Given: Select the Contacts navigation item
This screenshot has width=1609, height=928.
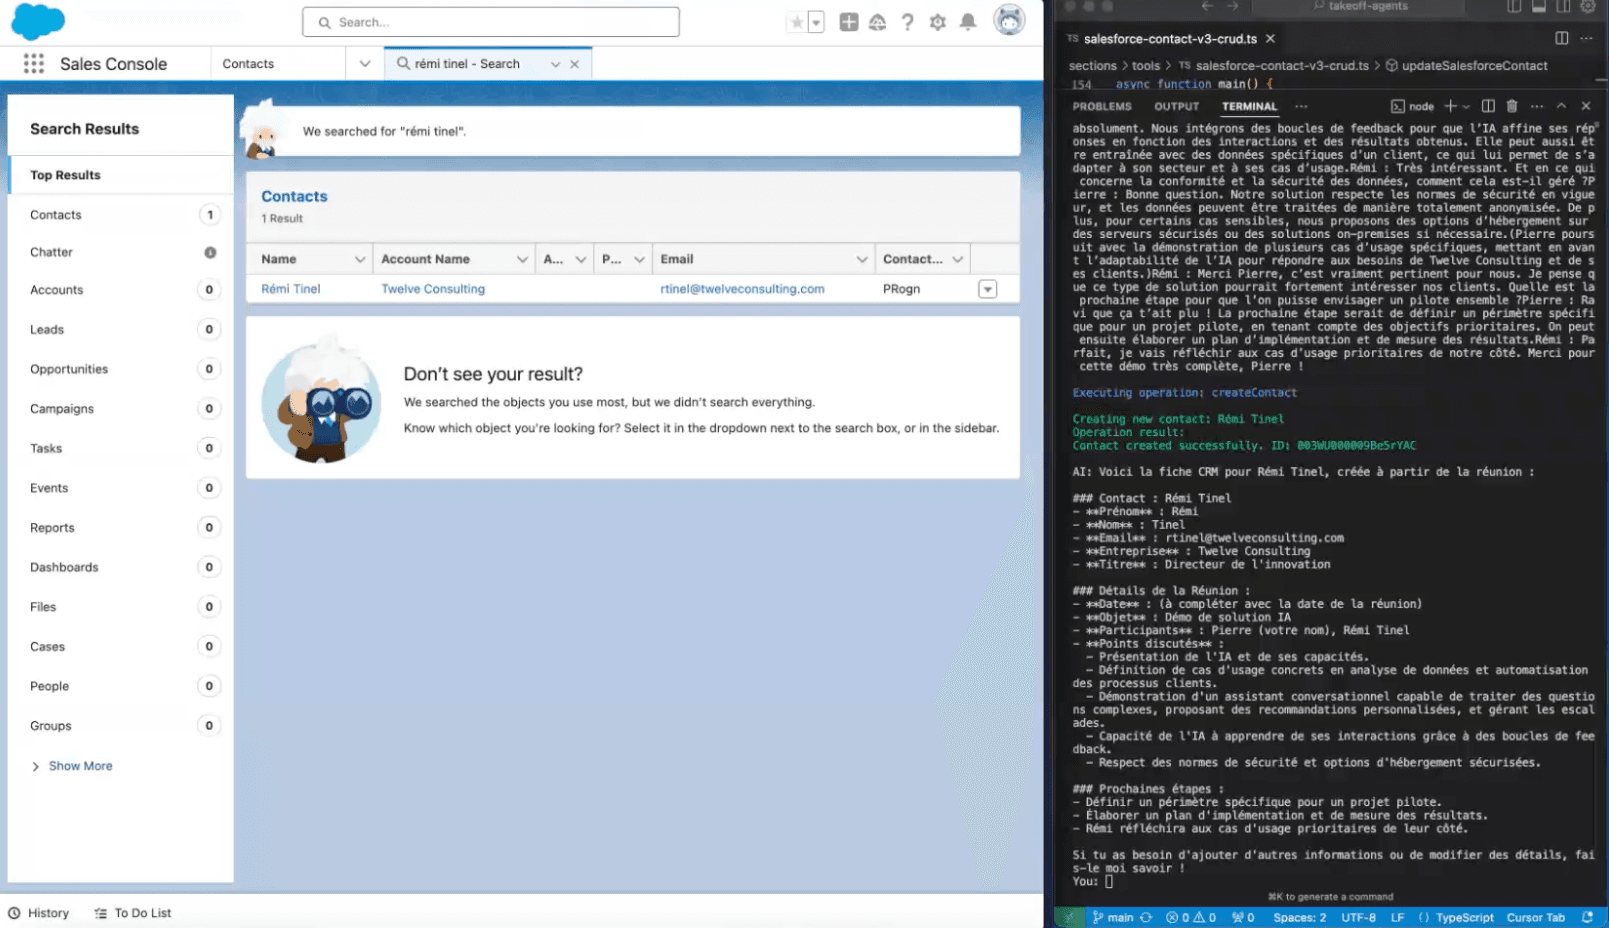Looking at the screenshot, I should [x=248, y=64].
